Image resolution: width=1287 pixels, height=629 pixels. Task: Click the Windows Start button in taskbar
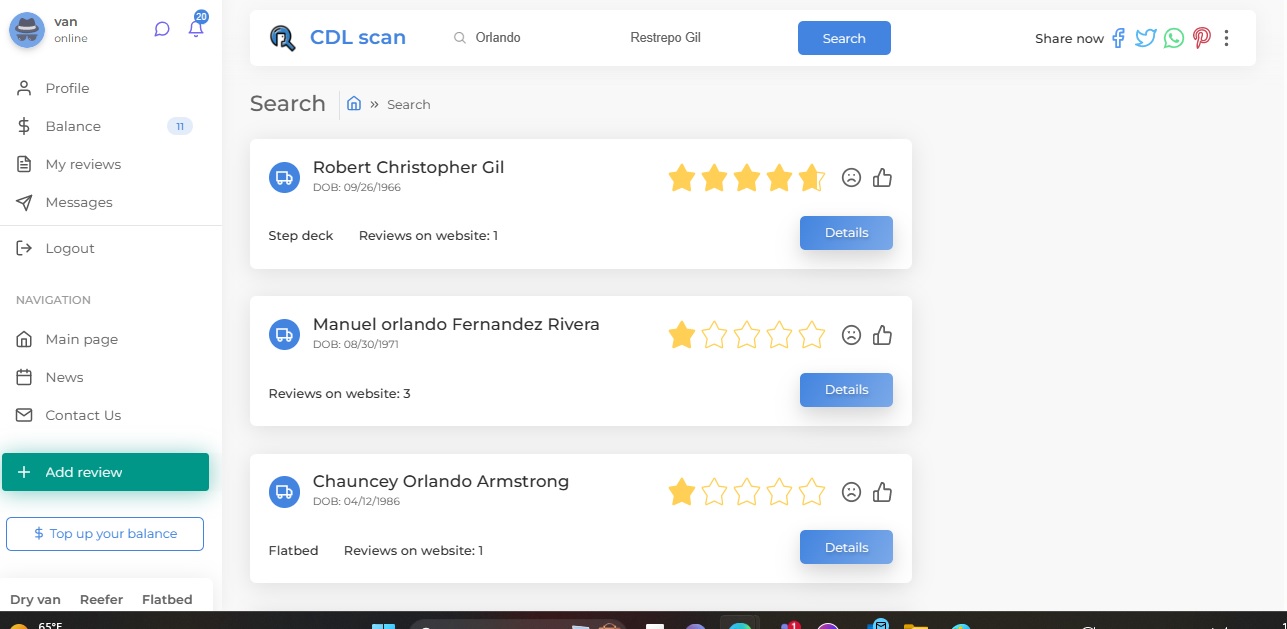click(x=383, y=626)
